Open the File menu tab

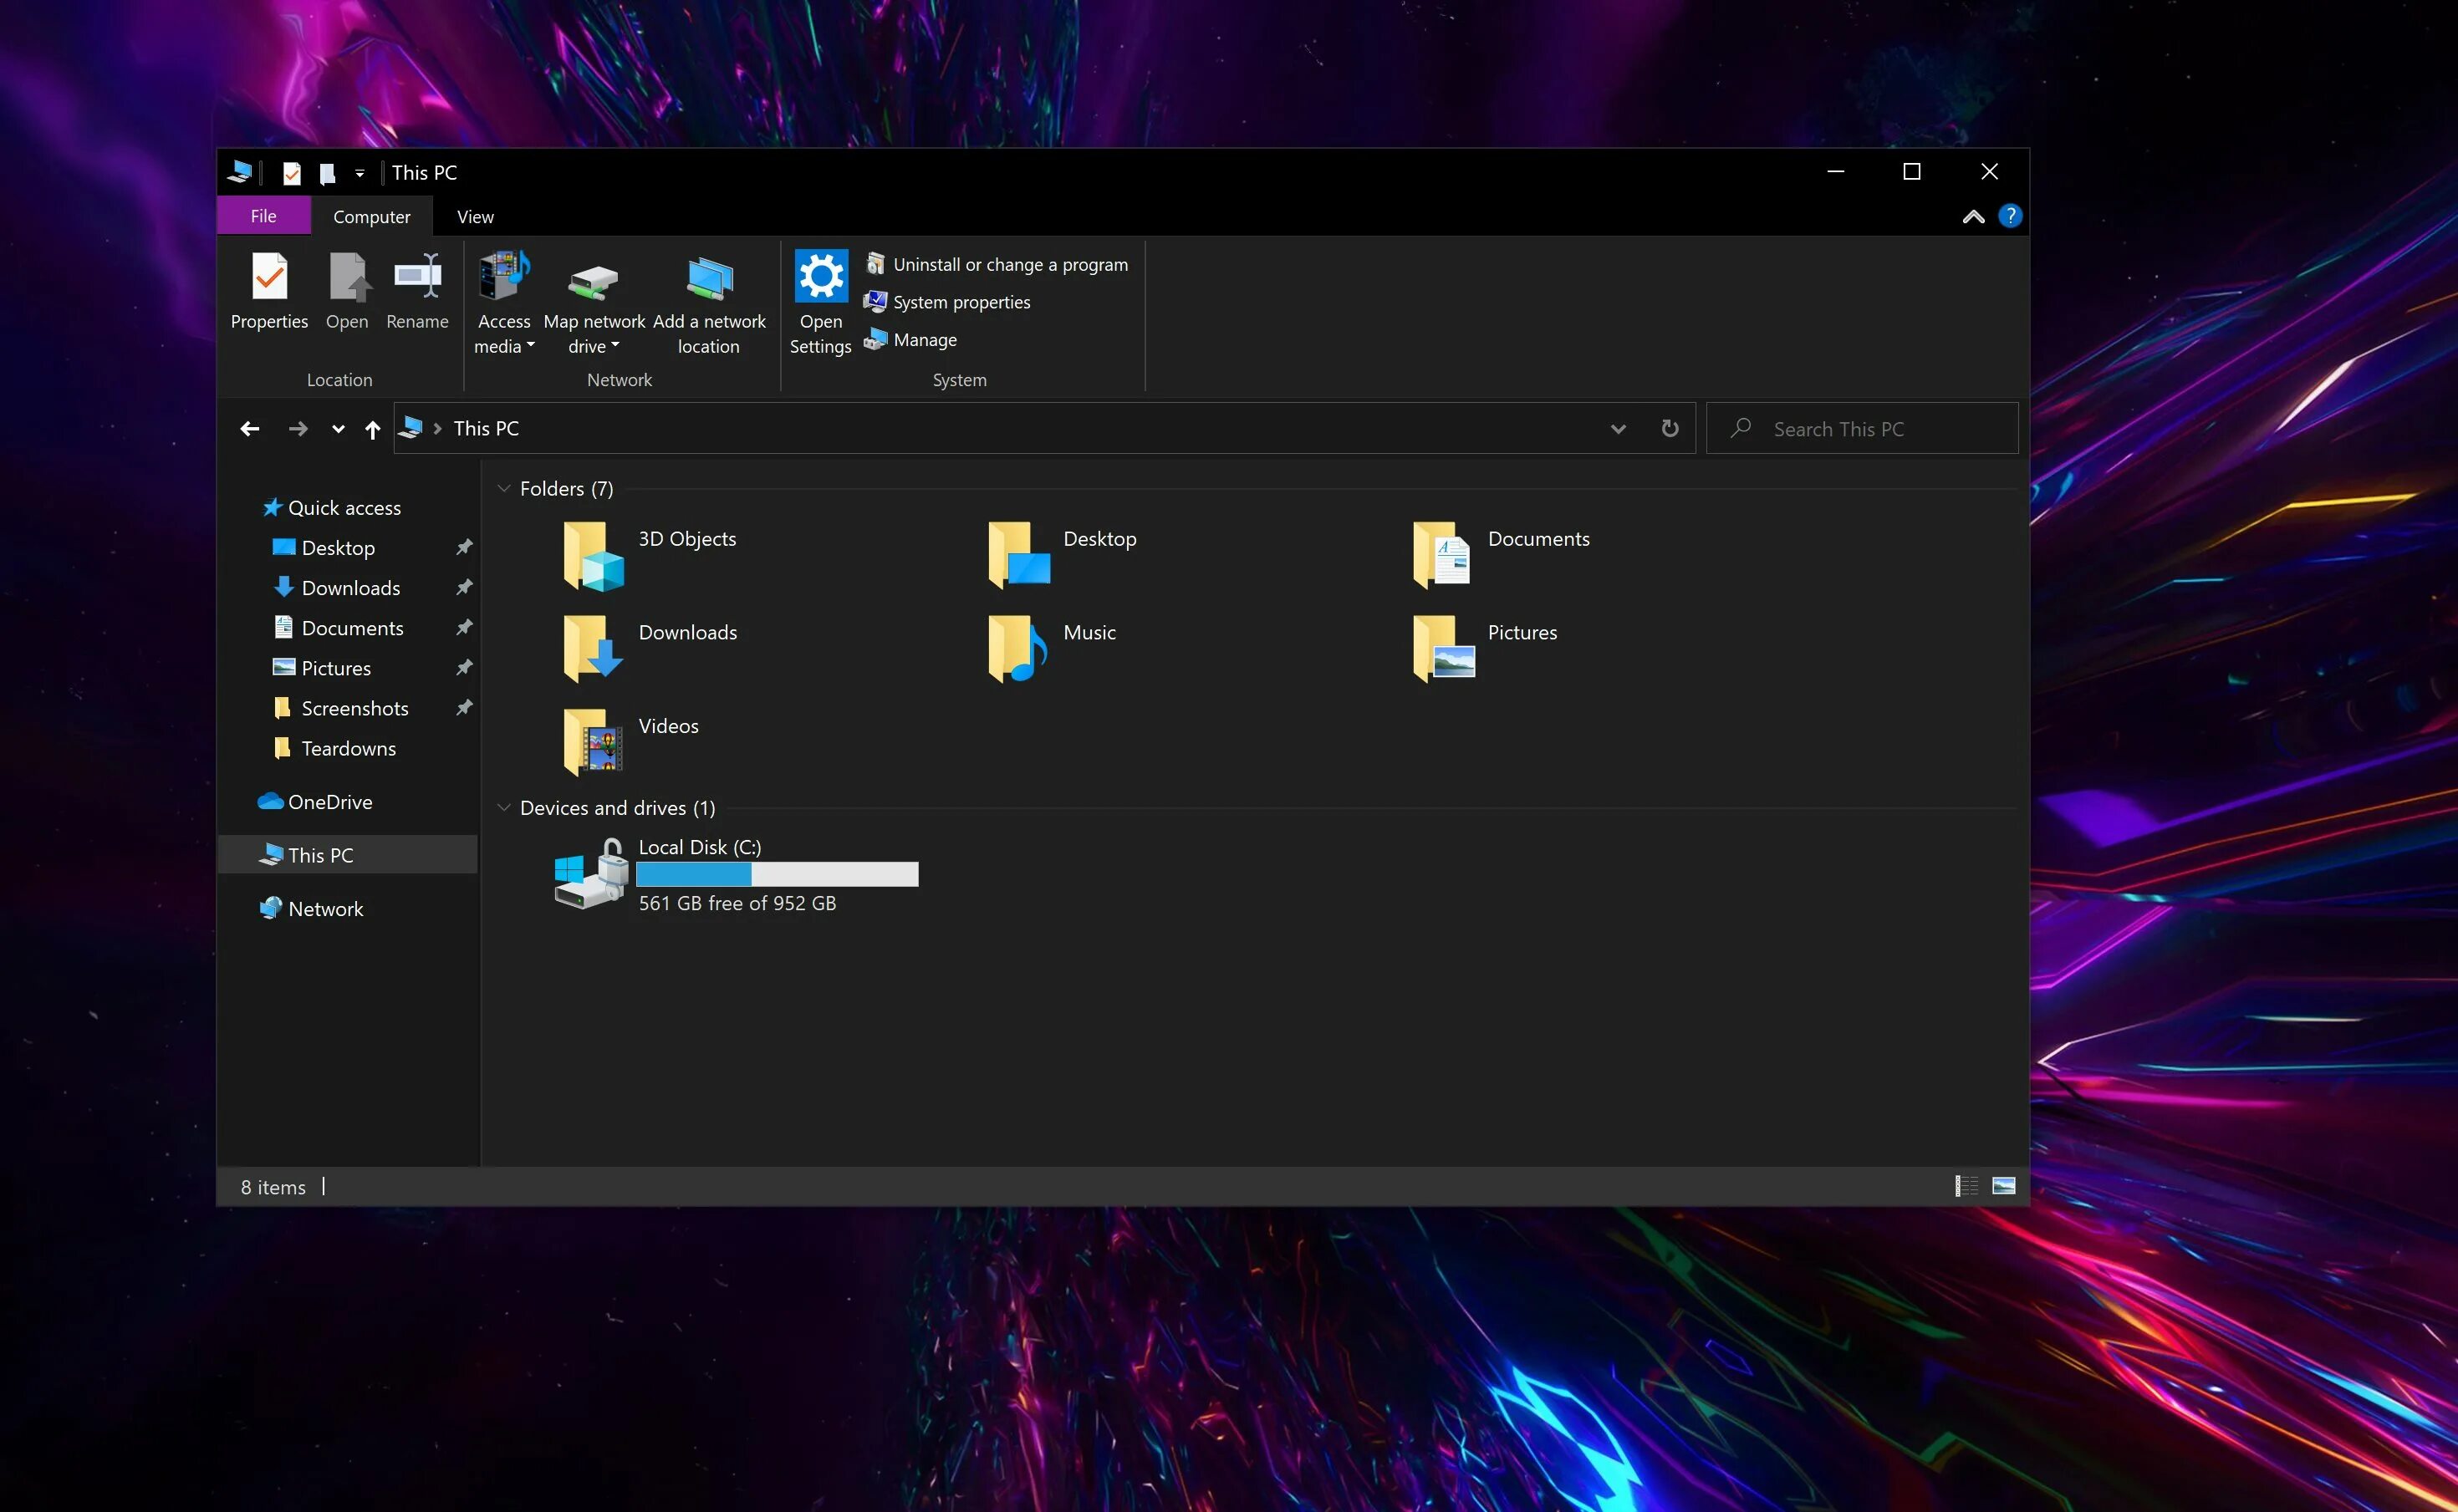coord(263,217)
